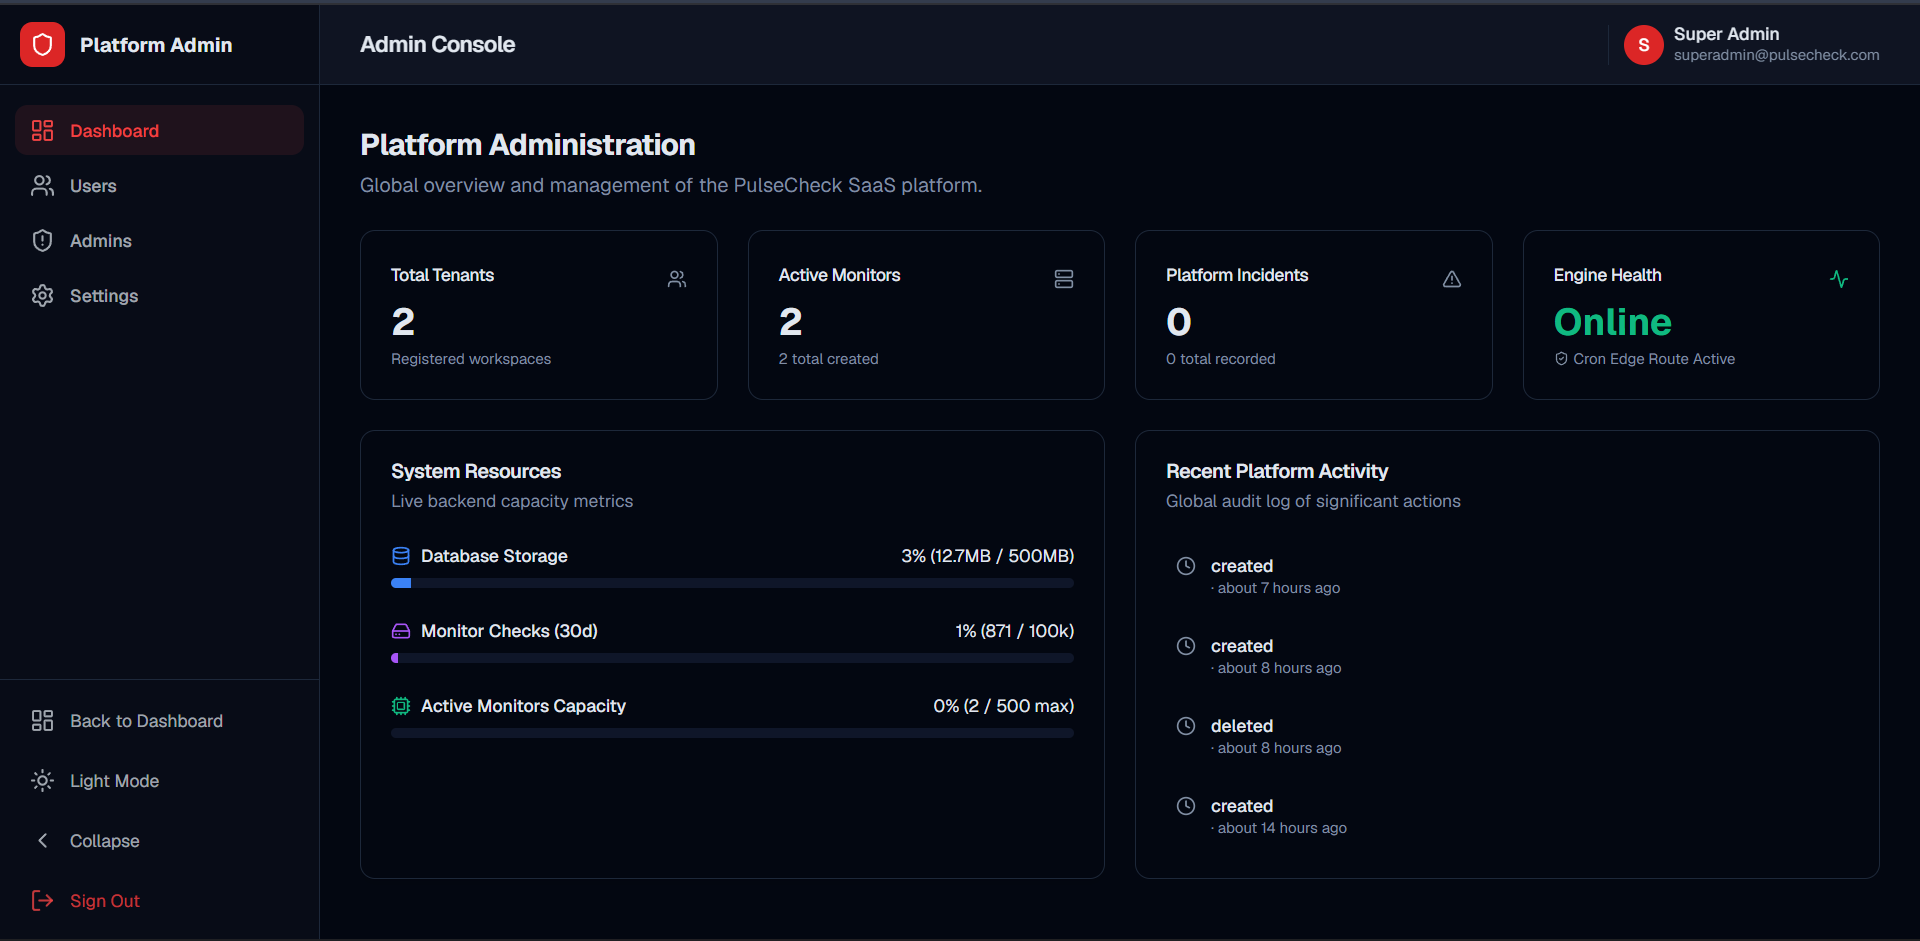Click the System Resources heading
This screenshot has width=1920, height=941.
[476, 471]
